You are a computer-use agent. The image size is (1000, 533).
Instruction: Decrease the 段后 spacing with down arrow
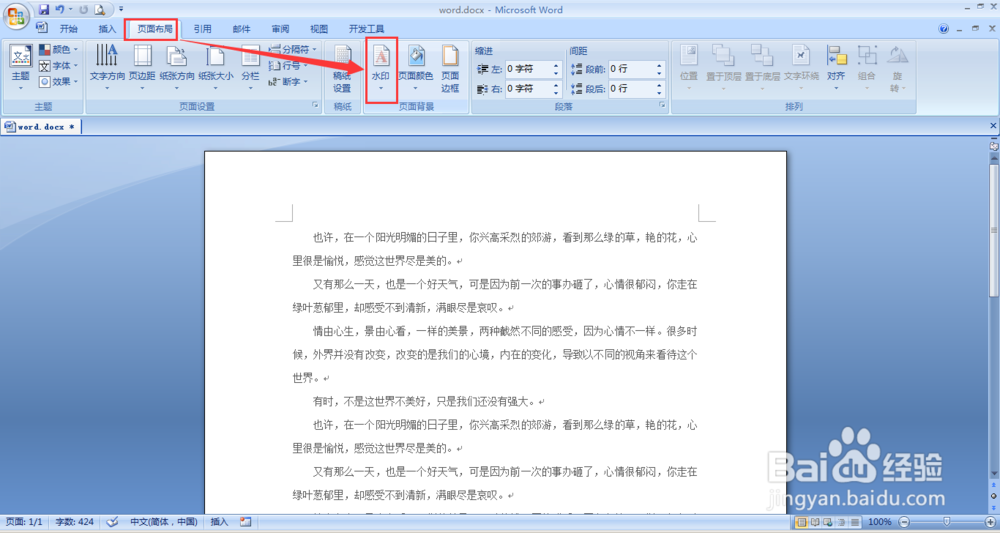pos(659,93)
